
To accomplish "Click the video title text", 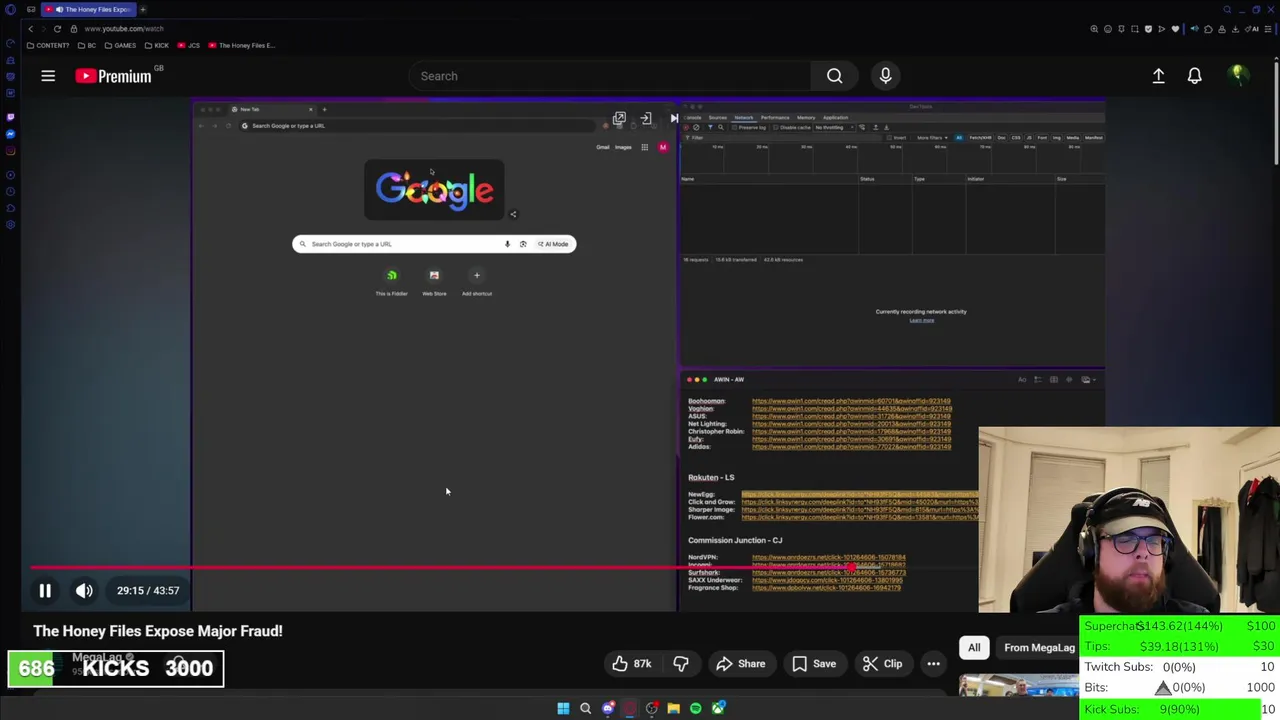I will tap(158, 631).
